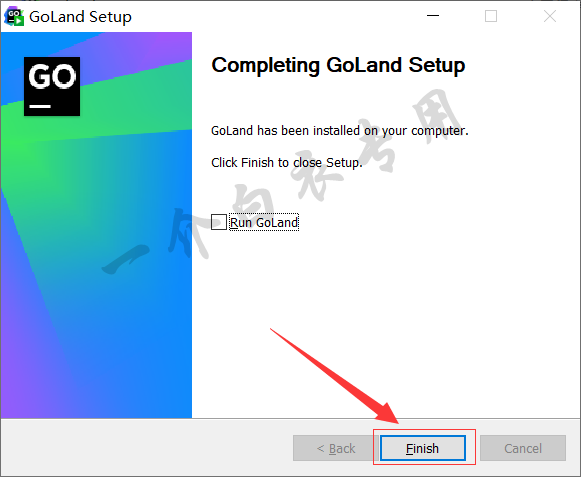Click the white dash under GO in the logo
Screen dimensions: 581x477
[40, 106]
